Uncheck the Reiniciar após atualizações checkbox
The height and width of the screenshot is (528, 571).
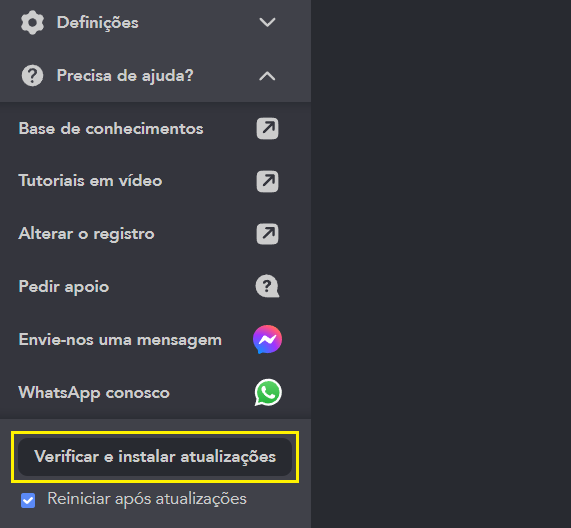pos(28,500)
